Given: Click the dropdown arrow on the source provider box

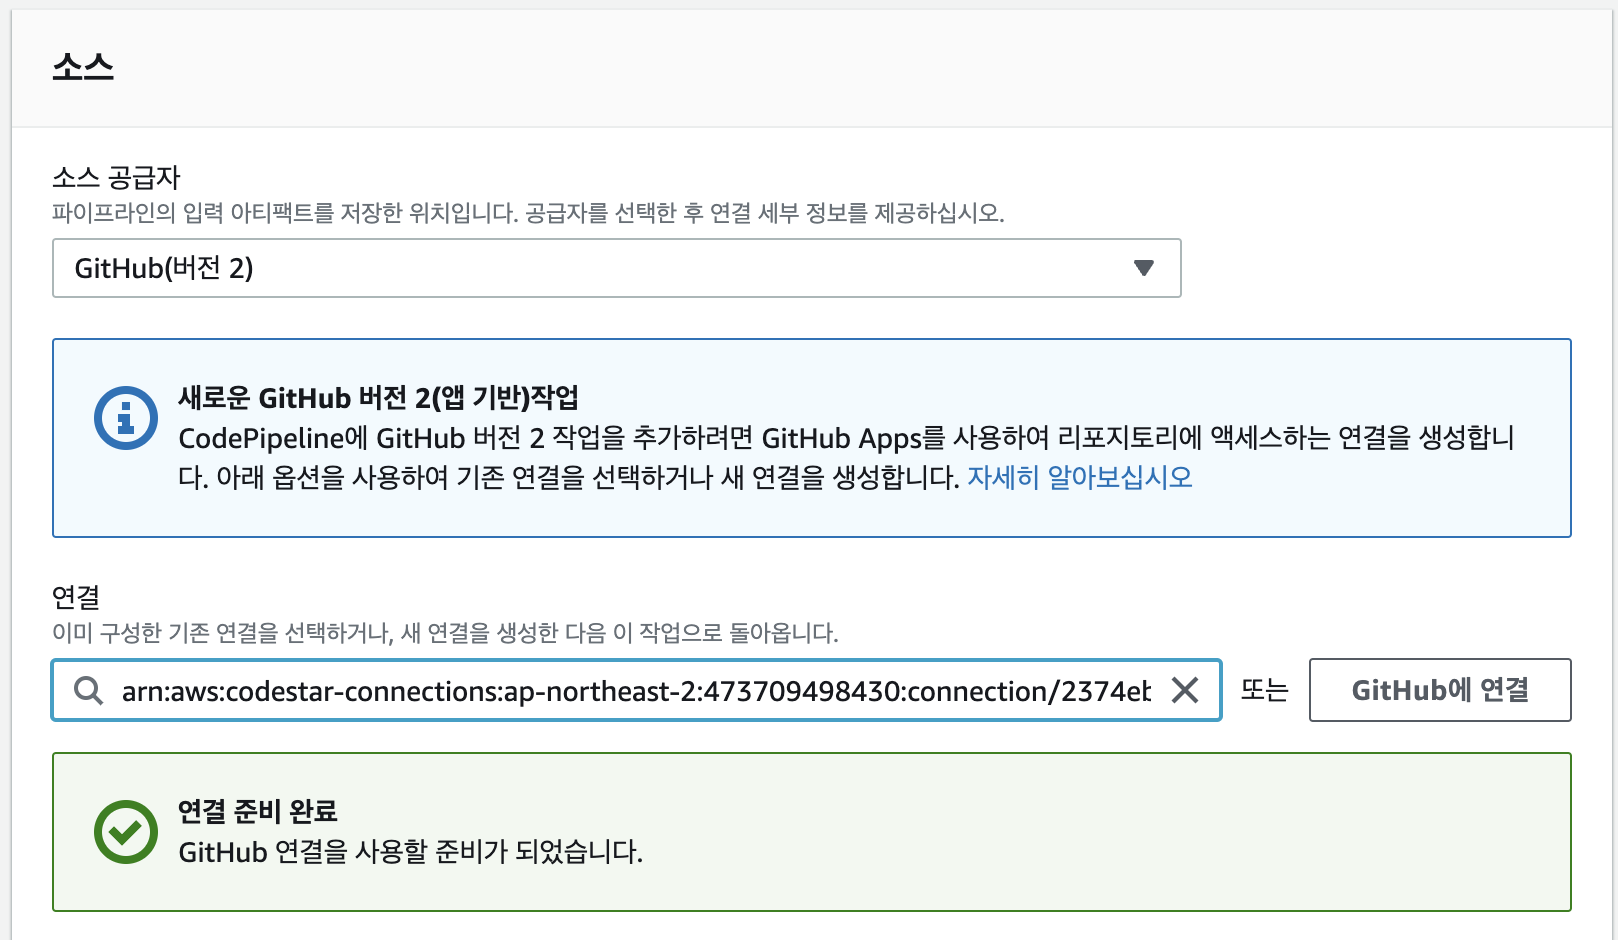Looking at the screenshot, I should [x=1143, y=268].
